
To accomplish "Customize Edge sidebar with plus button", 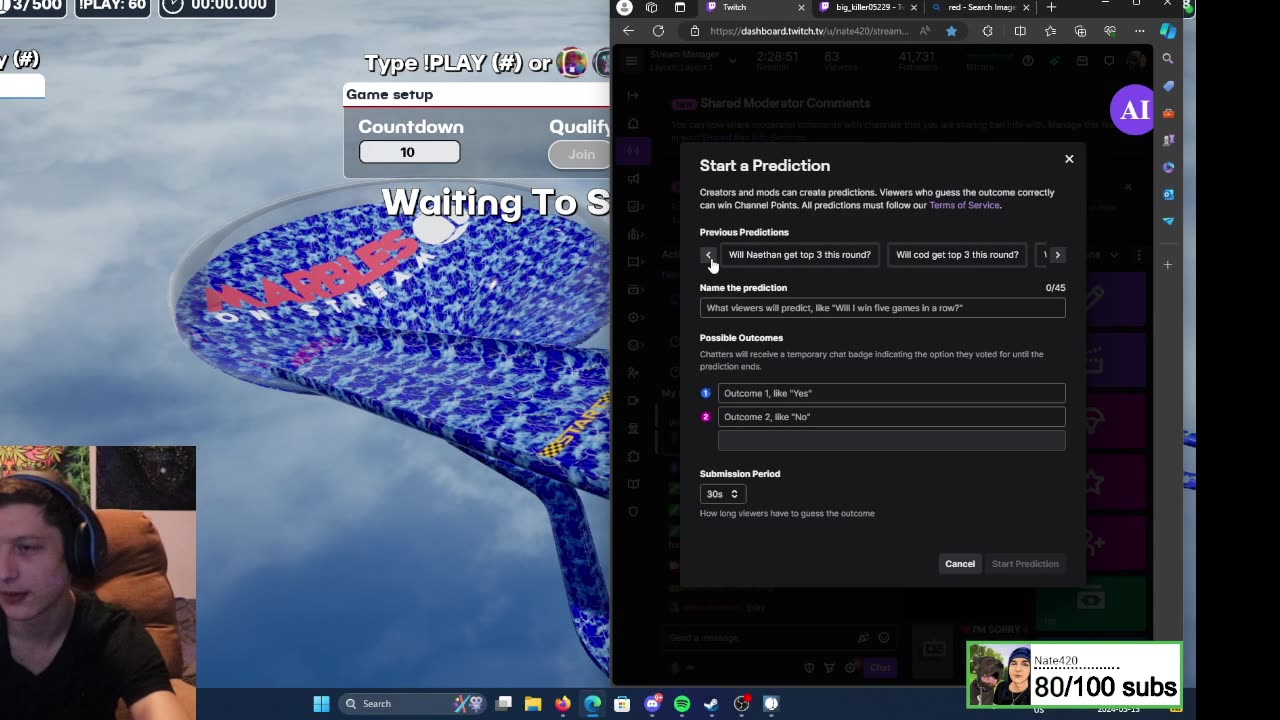I will point(1168,265).
